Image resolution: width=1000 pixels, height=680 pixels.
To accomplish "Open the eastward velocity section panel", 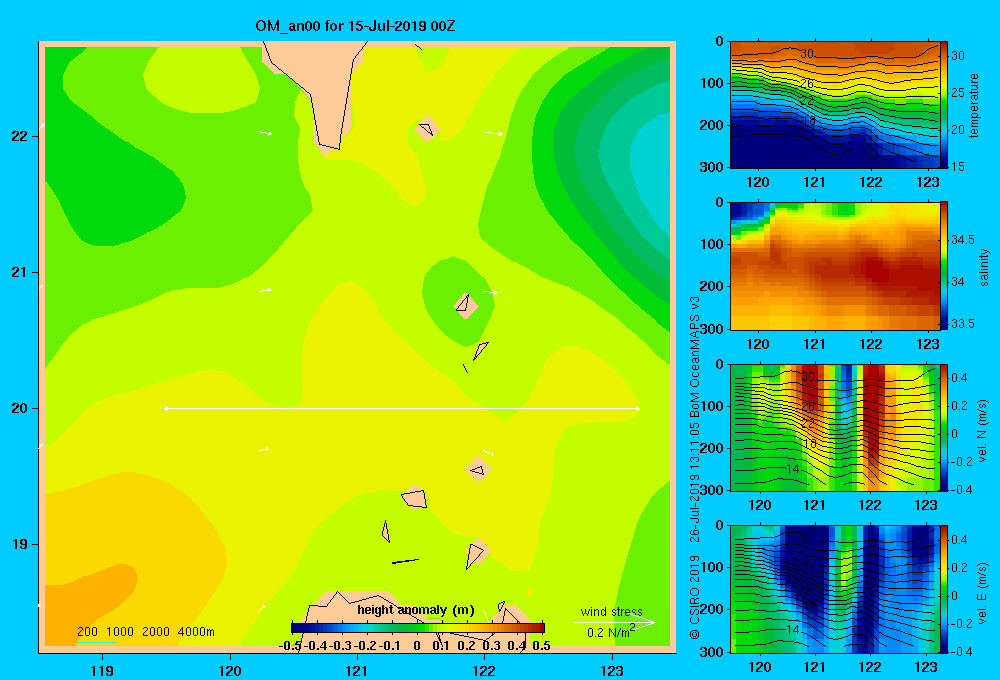I will pos(835,589).
